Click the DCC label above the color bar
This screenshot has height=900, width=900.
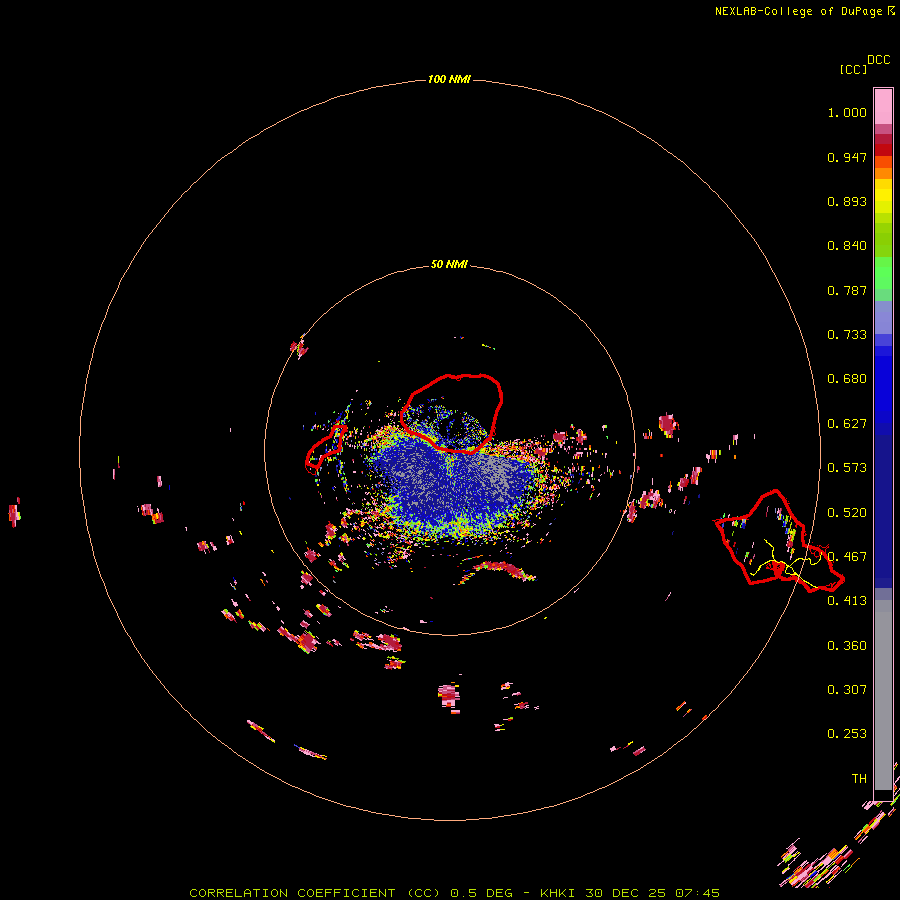coord(879,60)
